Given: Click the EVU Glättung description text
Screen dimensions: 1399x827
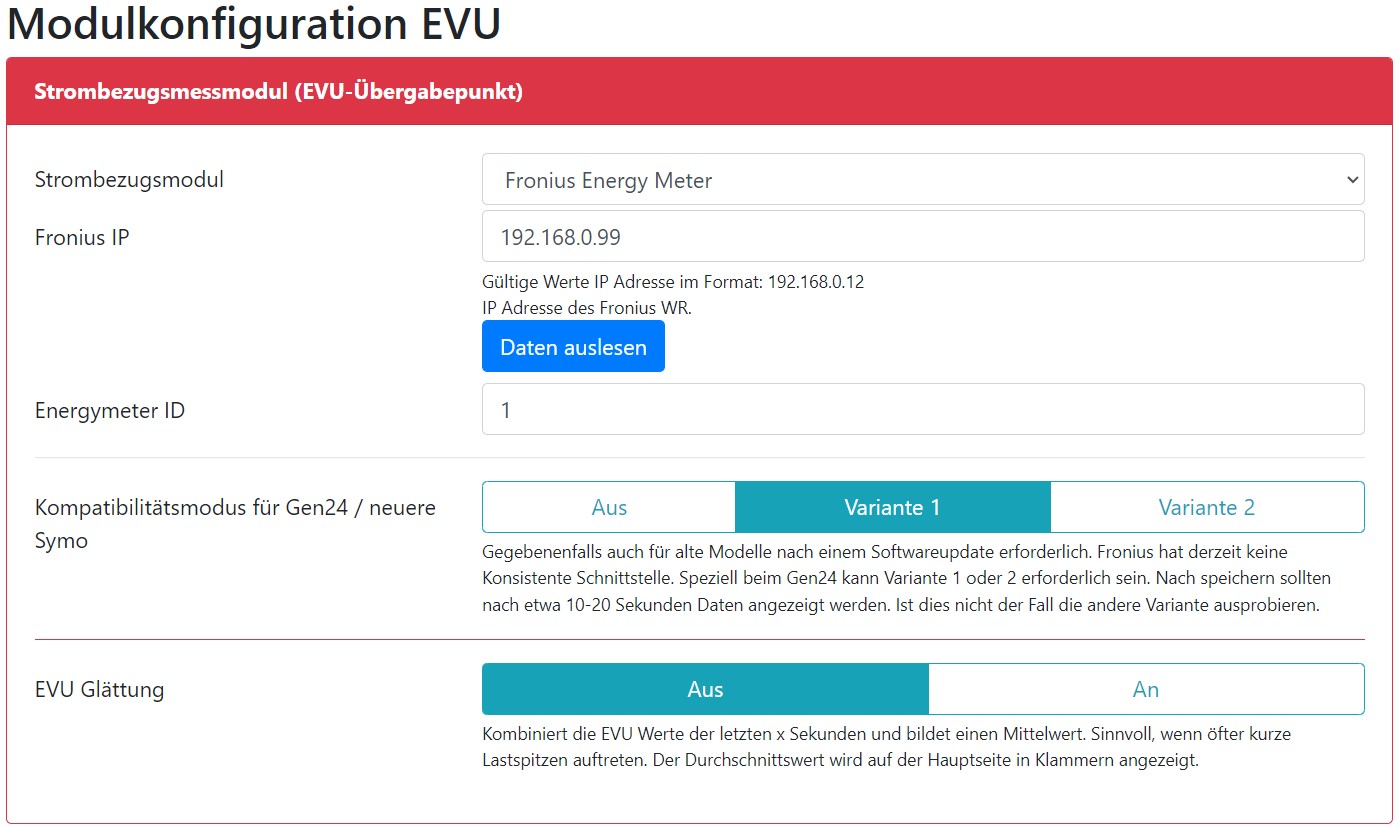Looking at the screenshot, I should point(885,747).
